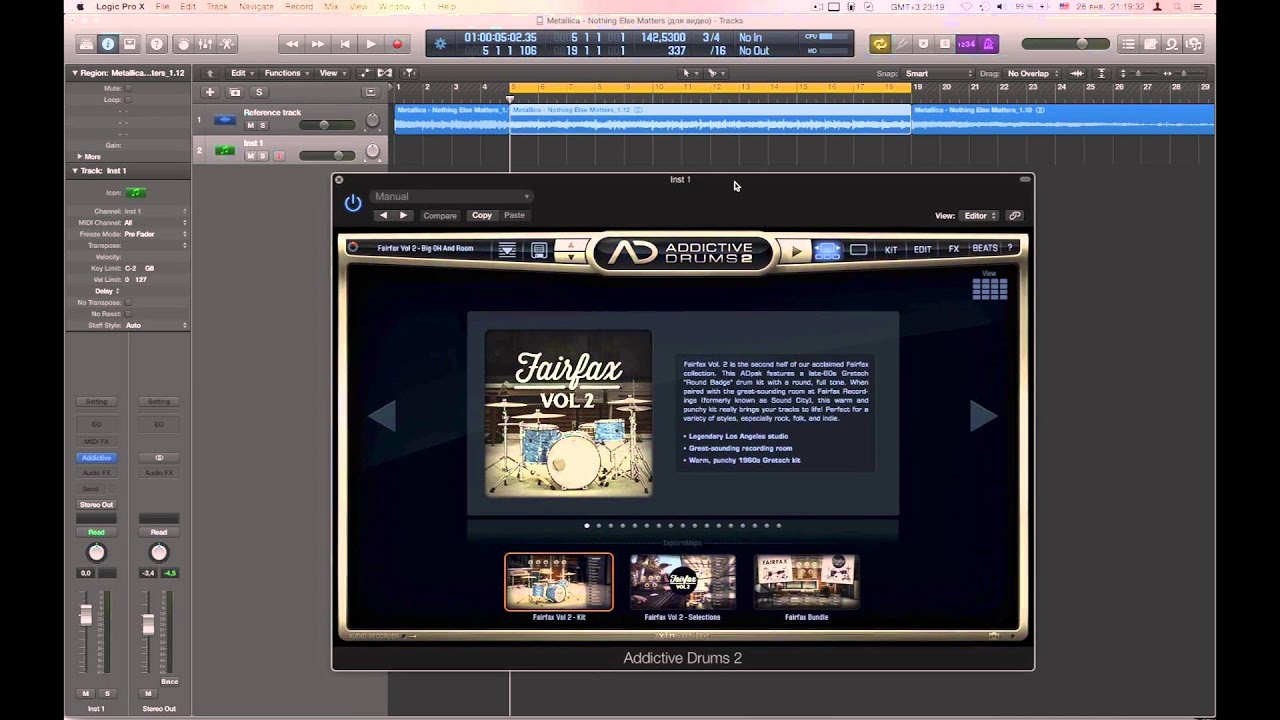The image size is (1280, 720).
Task: Open the File menu
Action: click(x=162, y=7)
